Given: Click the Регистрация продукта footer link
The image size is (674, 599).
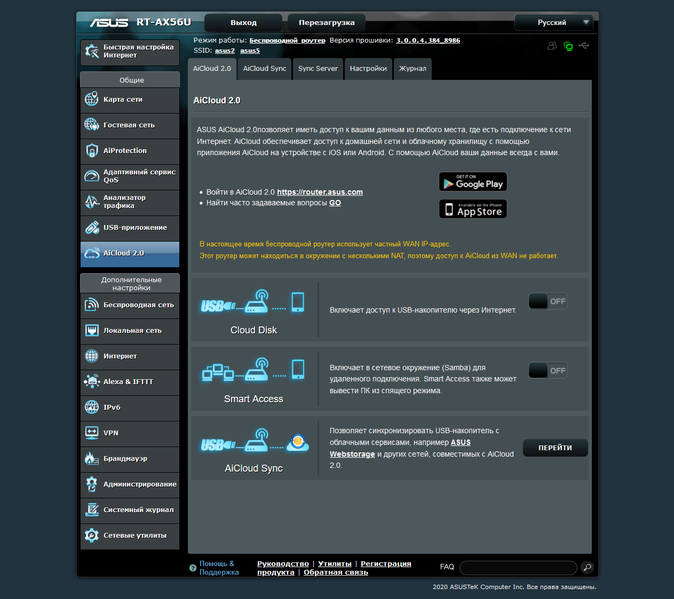Looking at the screenshot, I should pyautogui.click(x=386, y=564).
